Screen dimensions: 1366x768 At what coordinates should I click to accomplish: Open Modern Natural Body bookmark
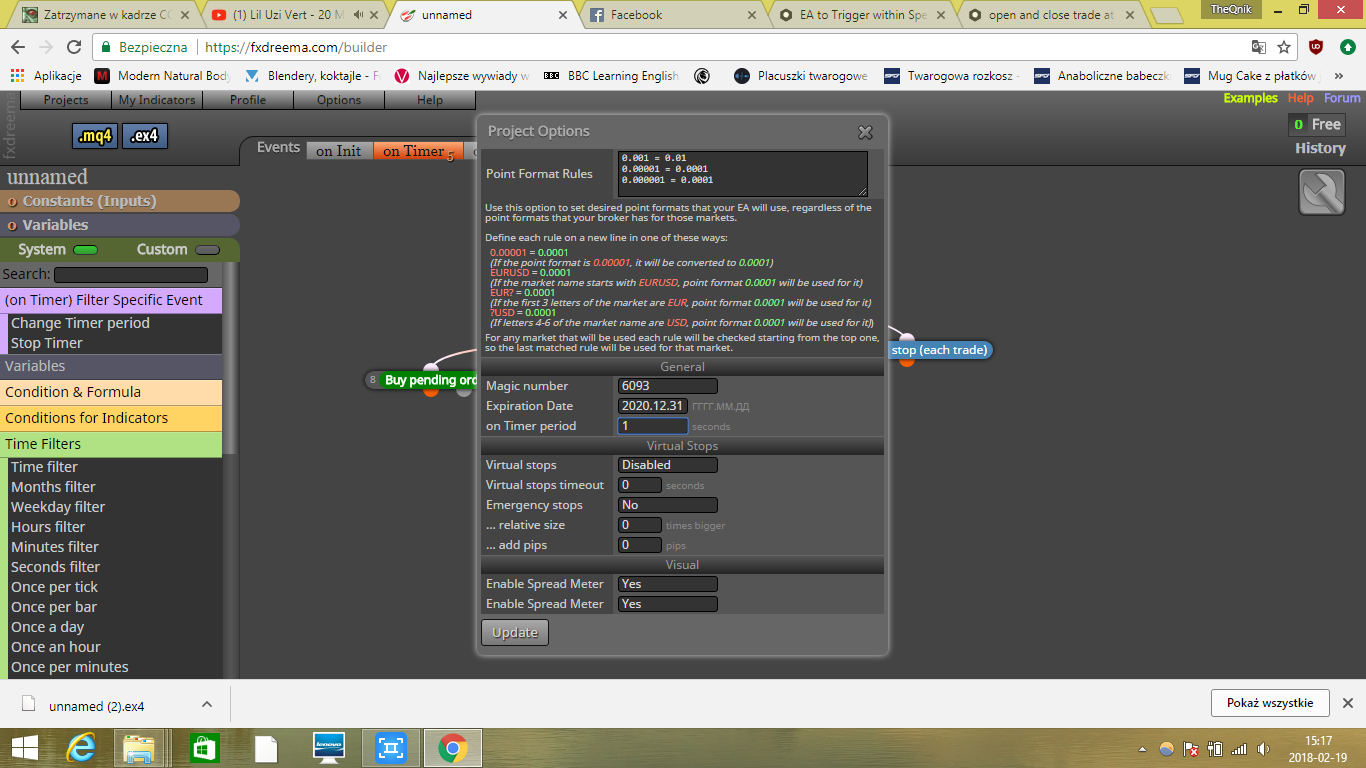click(163, 75)
